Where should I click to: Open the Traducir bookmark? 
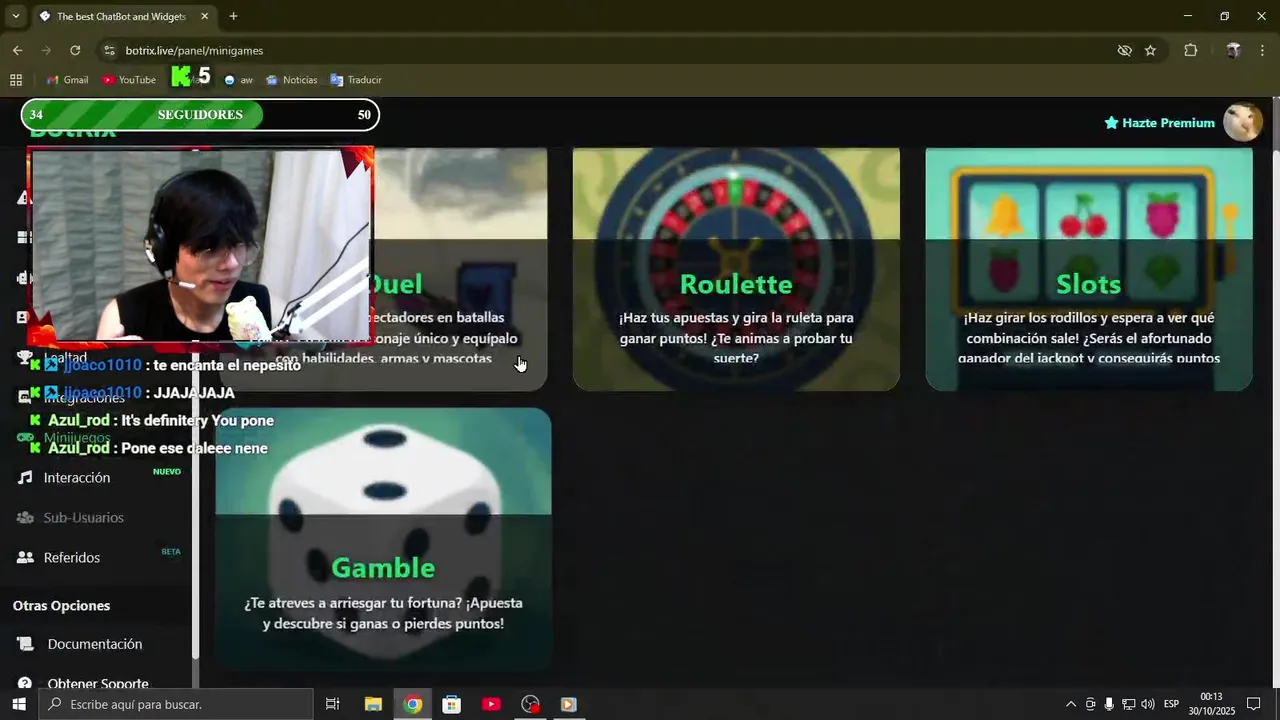(356, 80)
